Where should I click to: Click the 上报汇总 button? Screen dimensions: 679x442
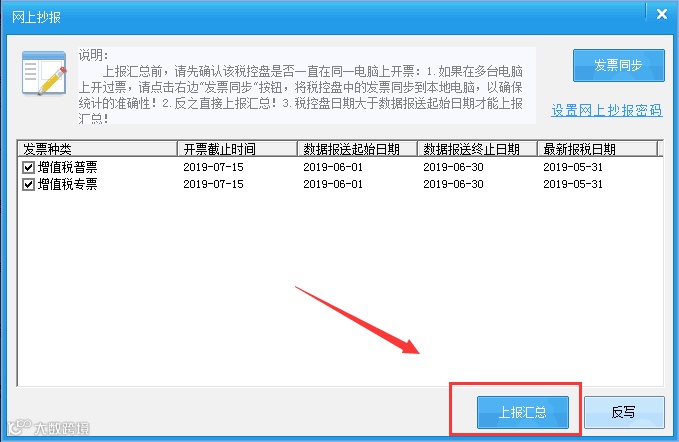point(523,412)
